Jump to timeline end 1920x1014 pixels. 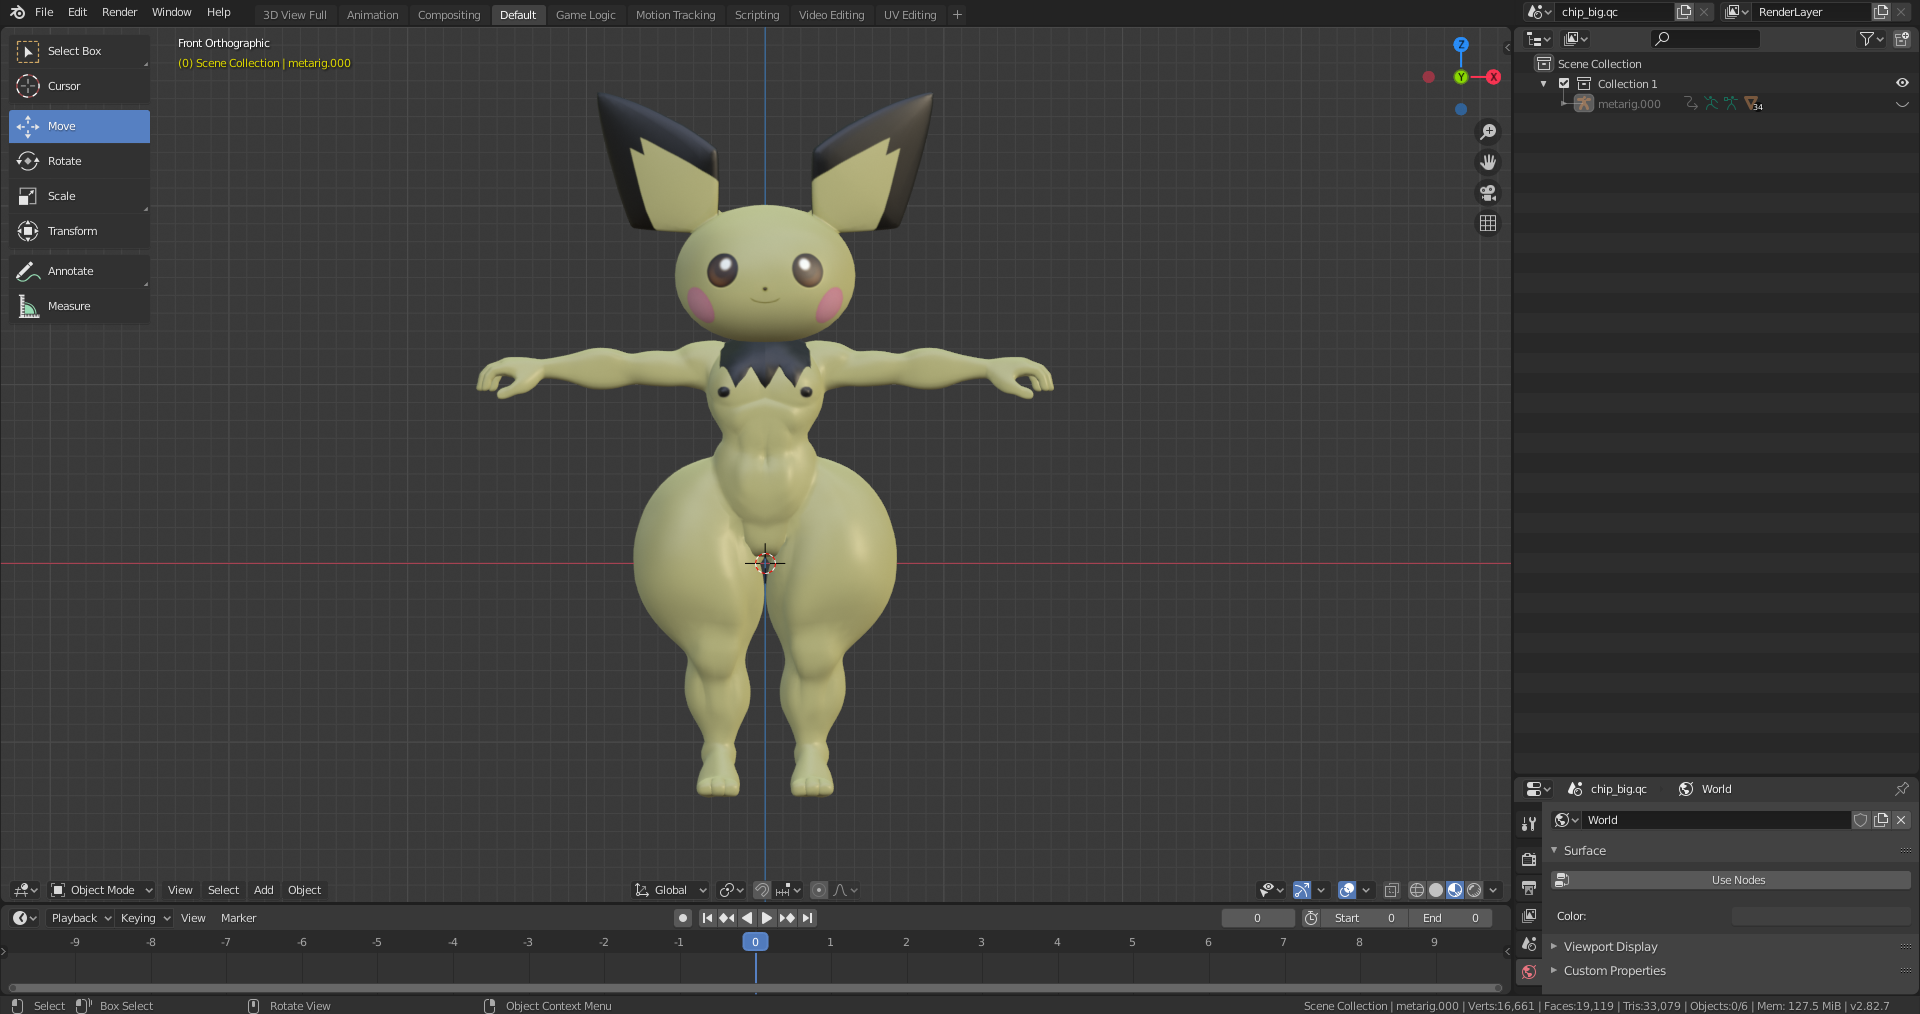807,918
